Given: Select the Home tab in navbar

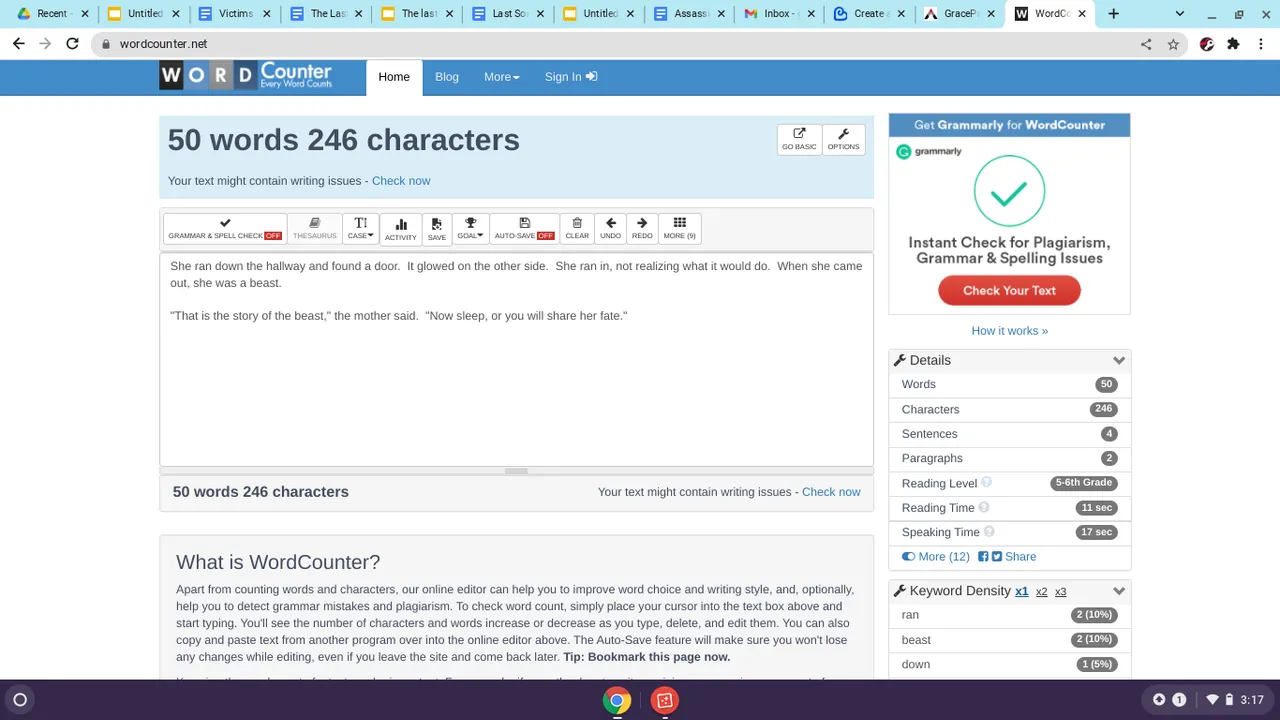Looking at the screenshot, I should [394, 77].
